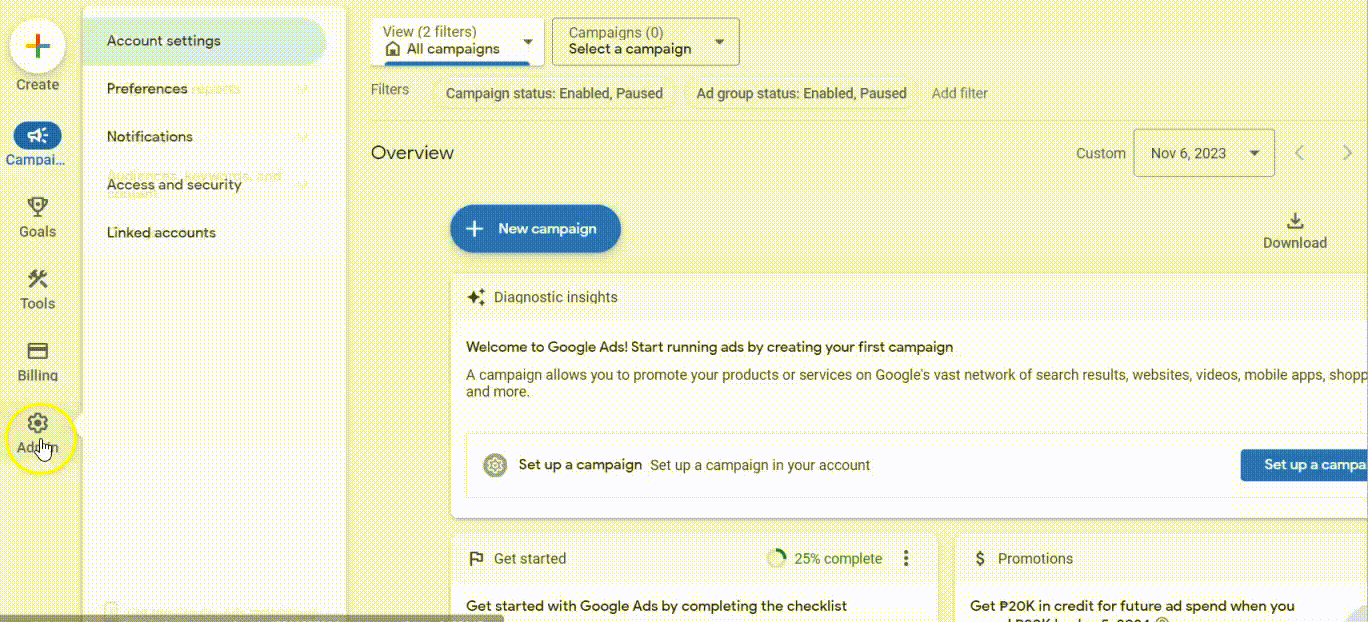
Task: Click the Create plus icon
Action: pos(38,46)
